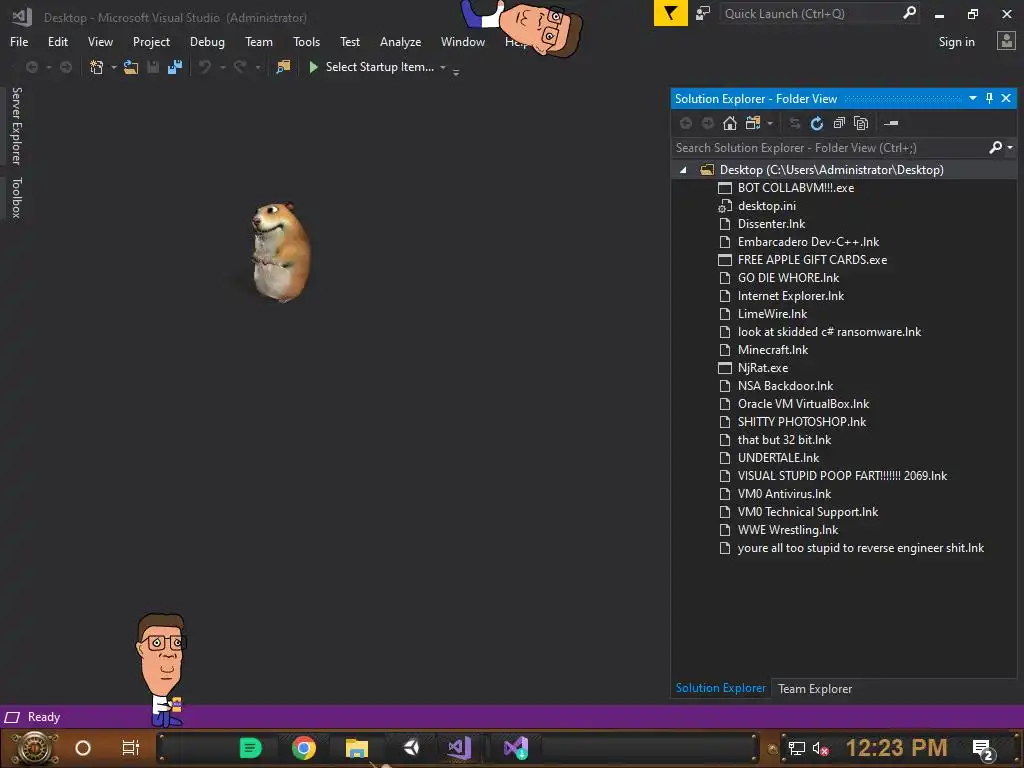Click the steampunk Start button
Viewport: 1024px width, 768px height.
(x=35, y=748)
